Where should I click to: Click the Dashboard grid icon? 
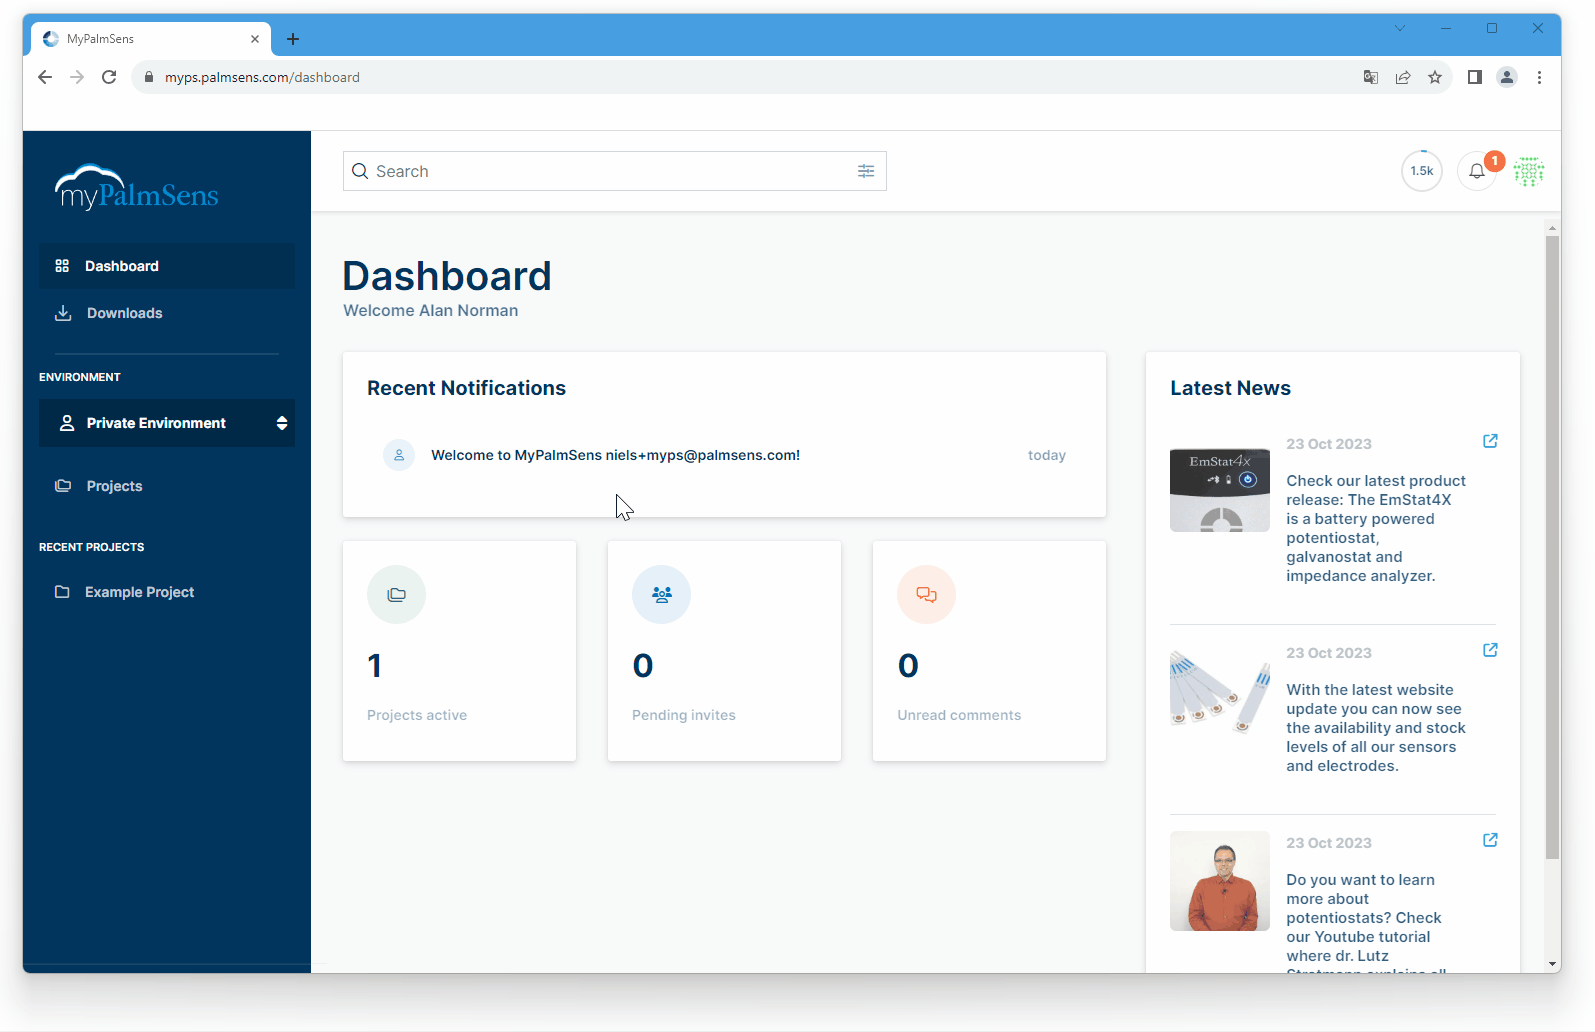coord(62,266)
